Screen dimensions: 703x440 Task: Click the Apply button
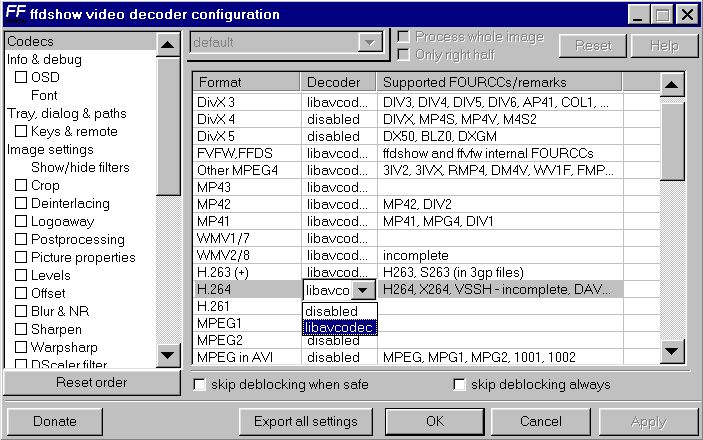[648, 421]
